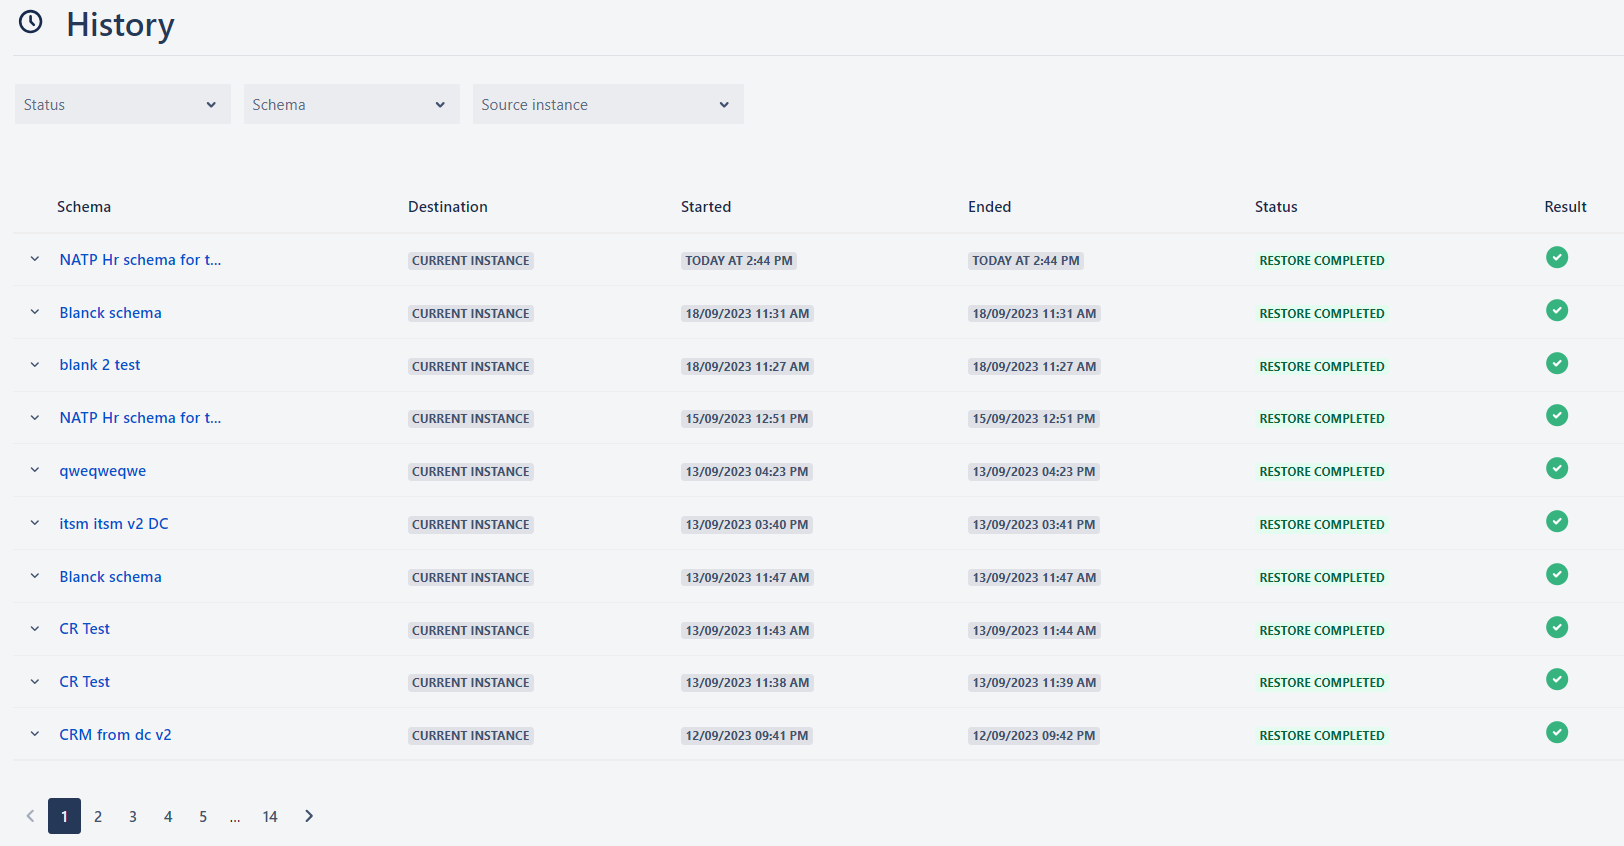Click CURRENT INSTANCE badge in itsm itsm v2 DC row
The image size is (1624, 846).
coord(471,525)
